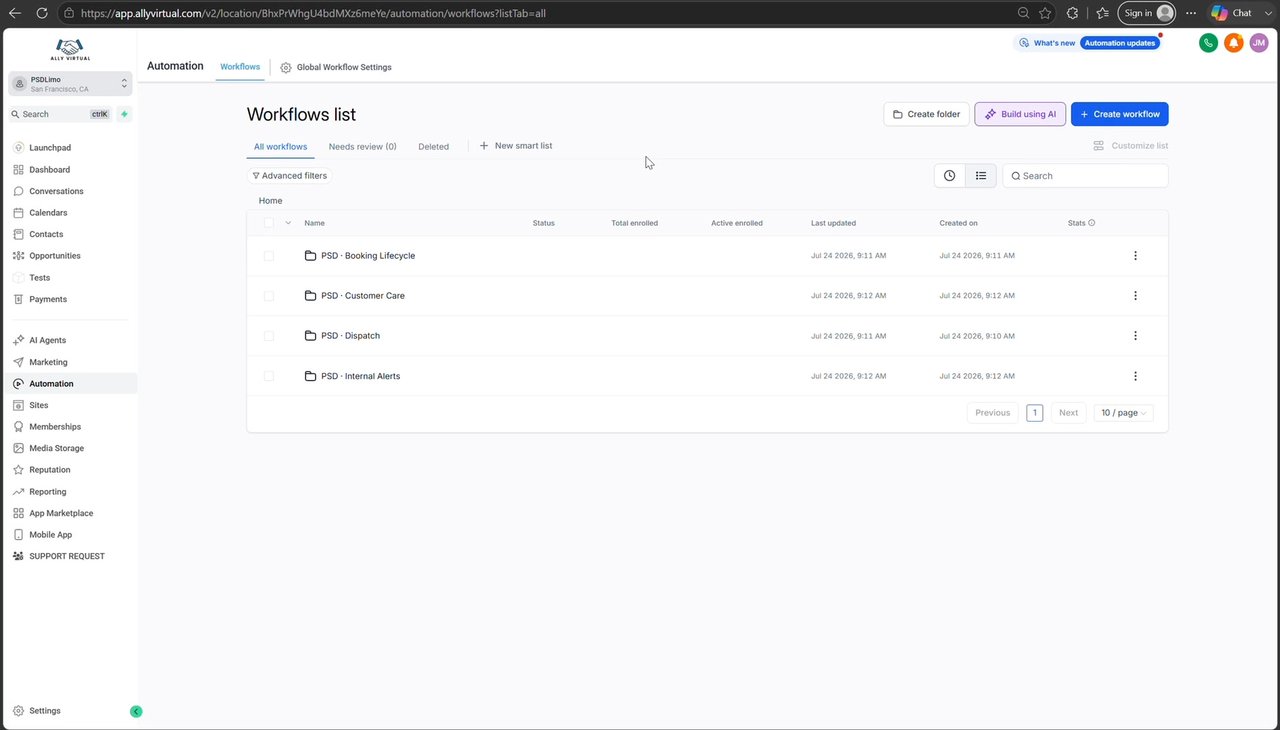1280x730 pixels.
Task: Click the lightning quick actions icon
Action: [x=124, y=114]
